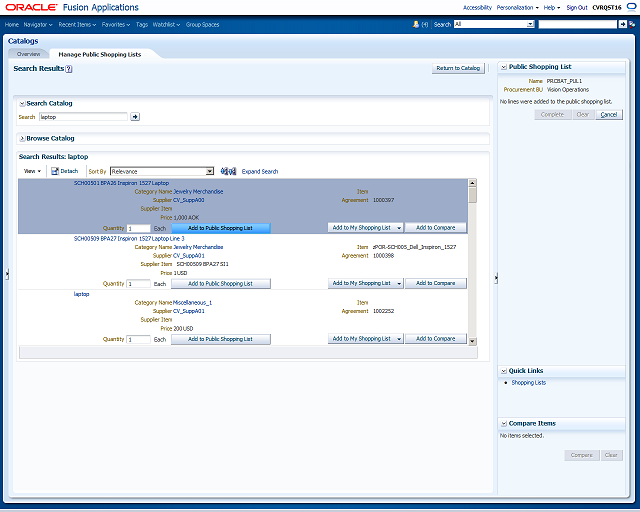Click the Accessibility link
This screenshot has width=640, height=512.
(x=477, y=7)
